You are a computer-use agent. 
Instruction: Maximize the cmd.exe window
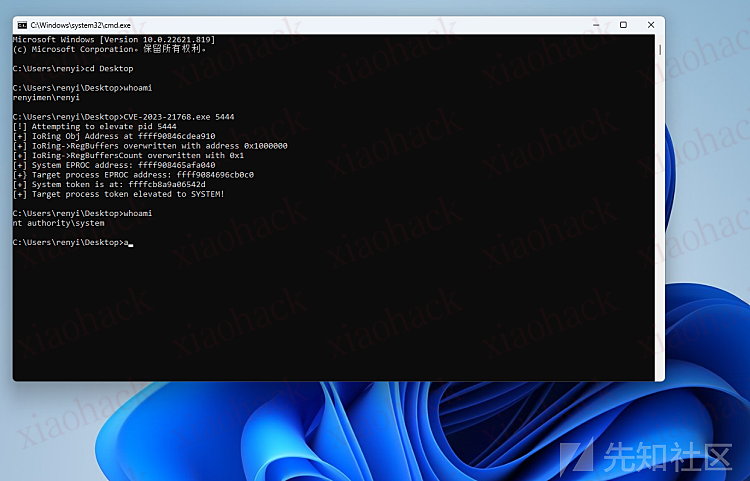click(x=623, y=25)
